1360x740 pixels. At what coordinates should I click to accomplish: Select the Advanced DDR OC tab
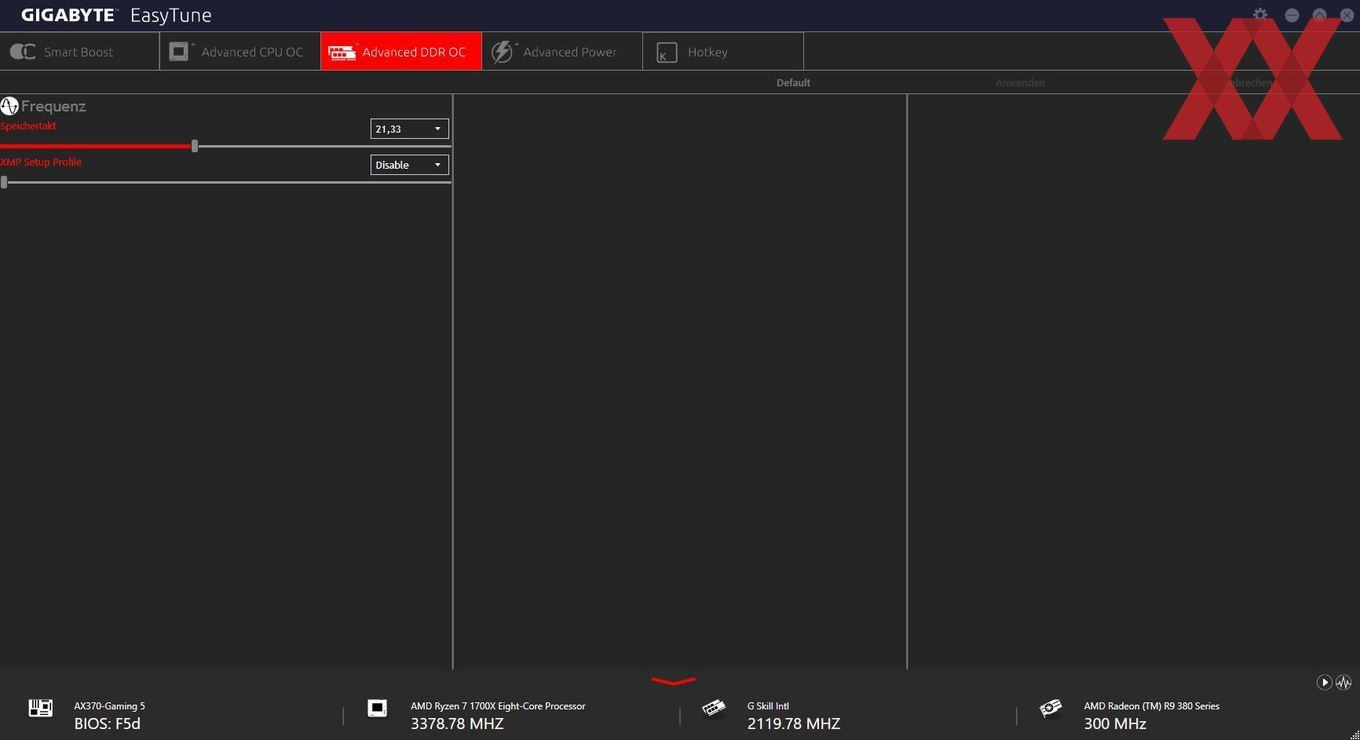point(401,51)
